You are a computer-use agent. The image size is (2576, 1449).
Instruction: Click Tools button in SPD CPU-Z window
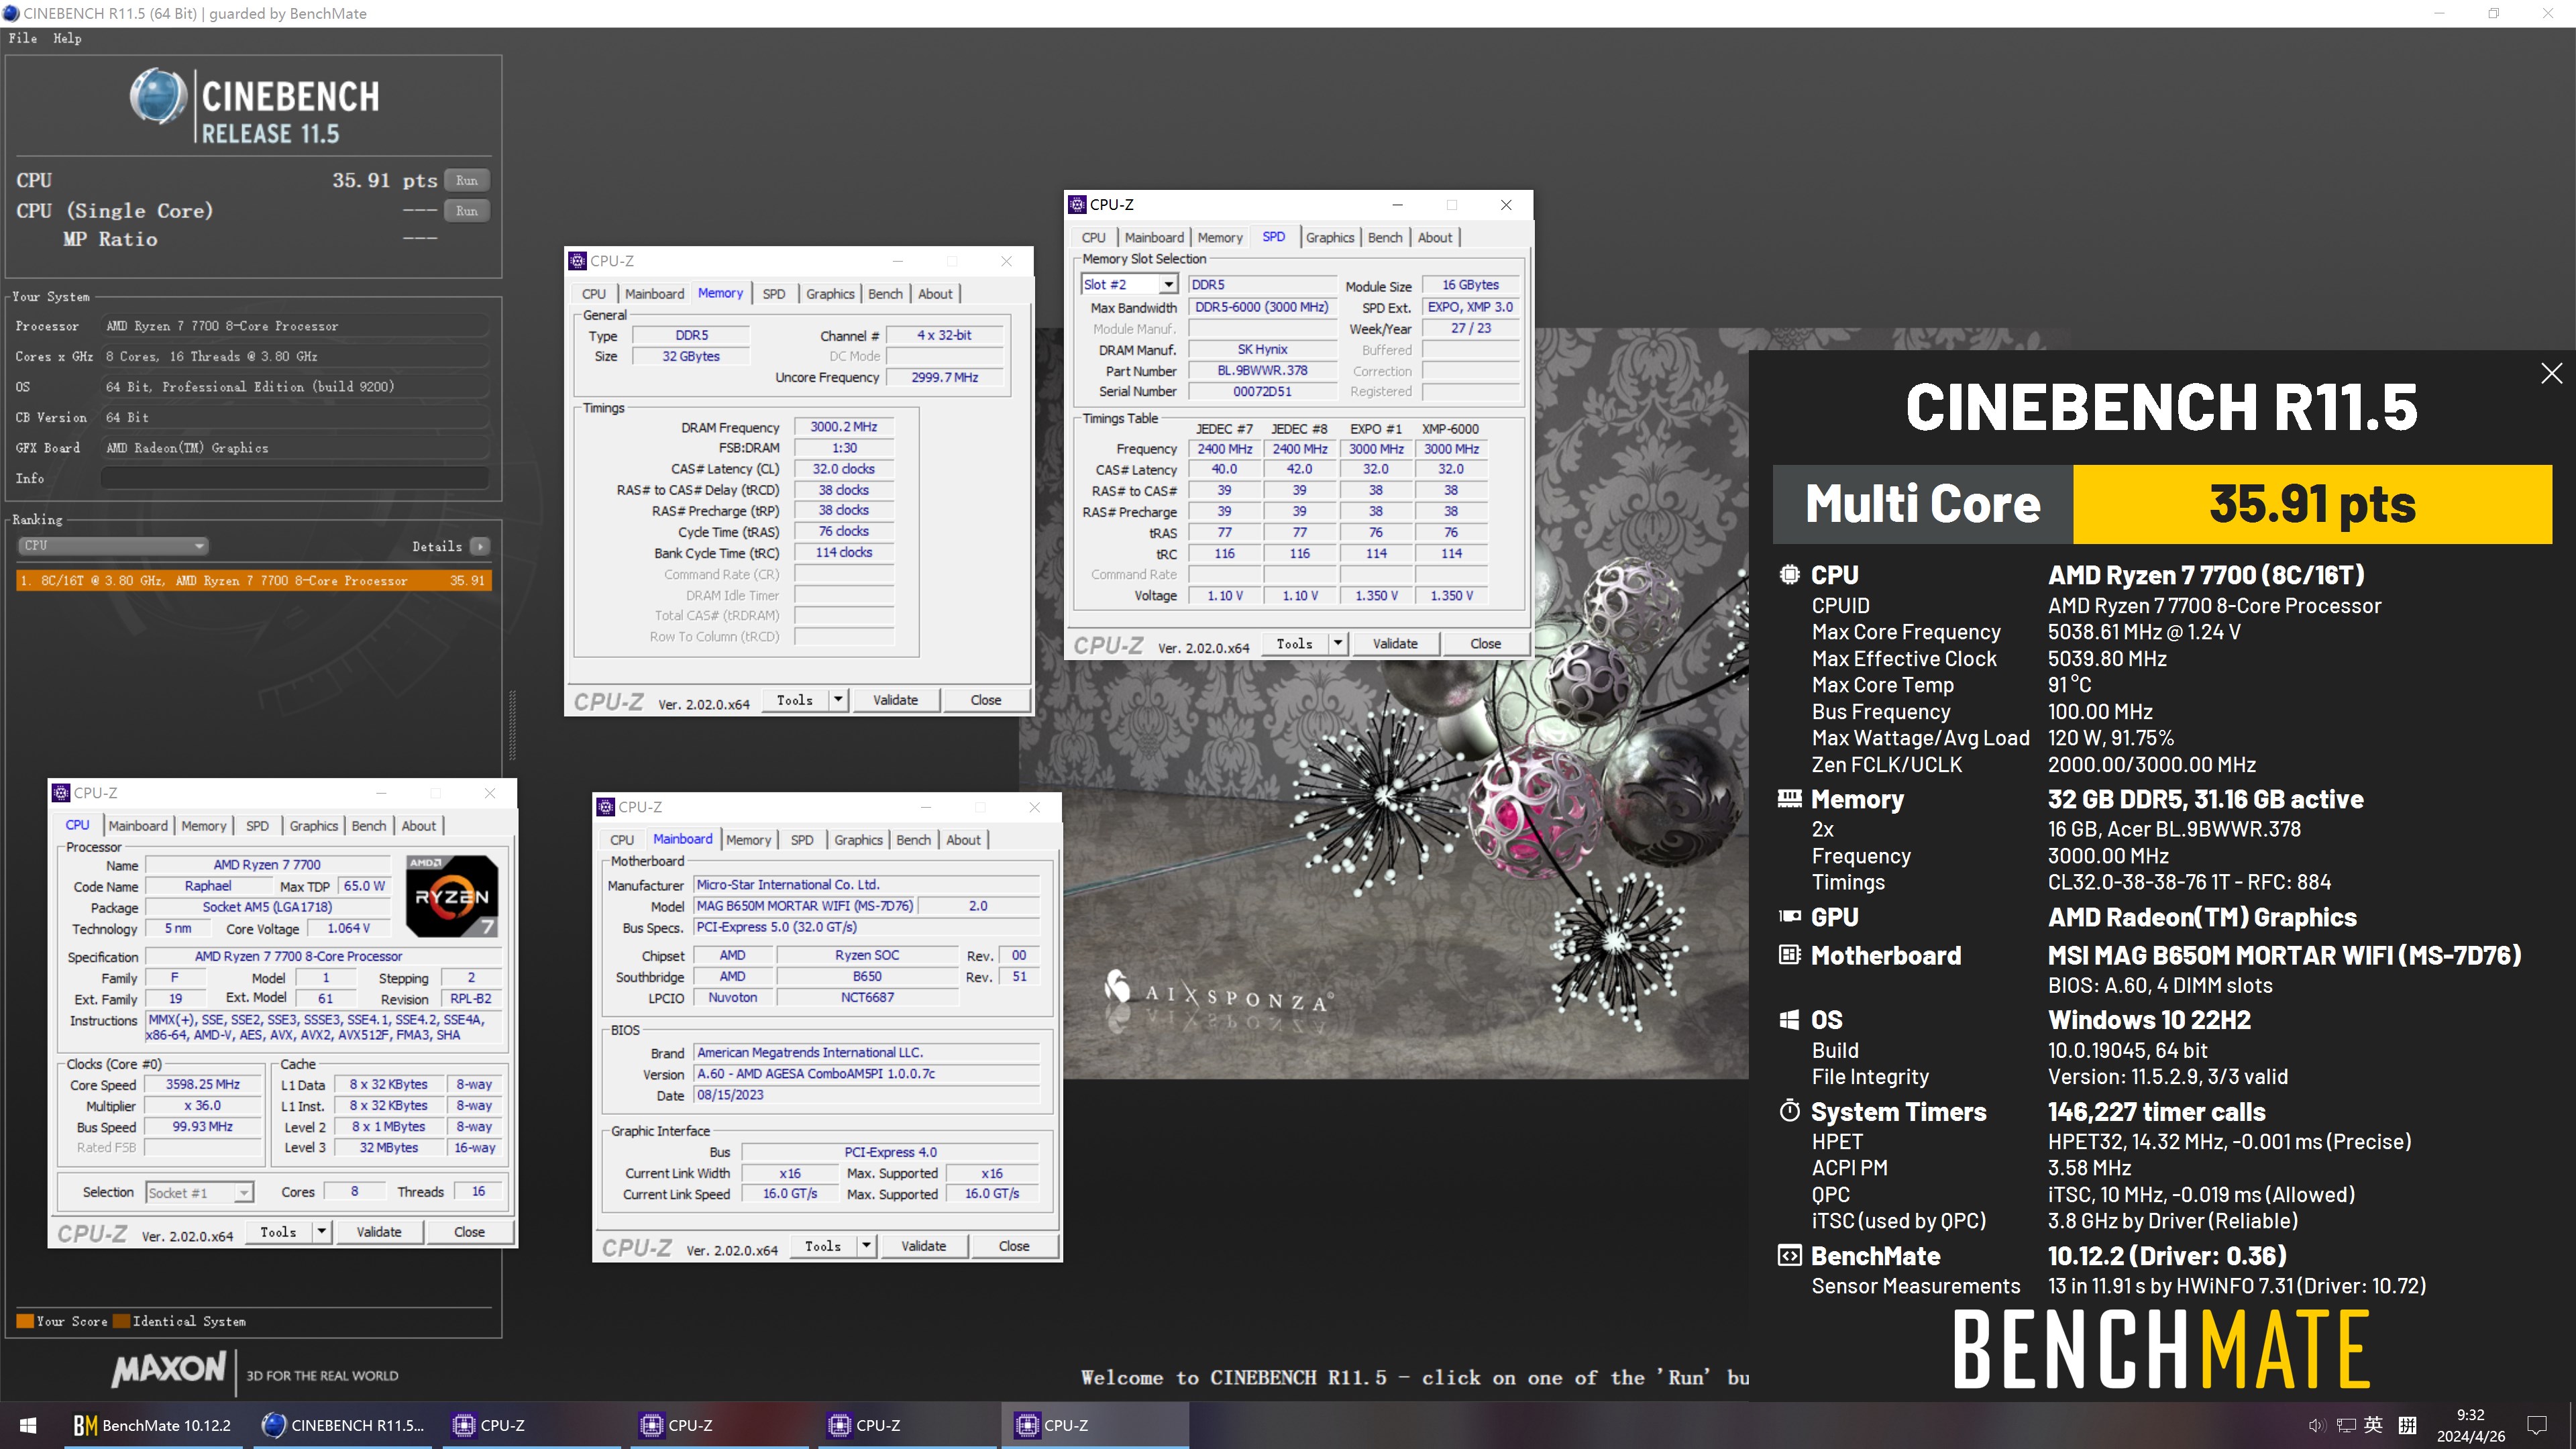(x=1294, y=644)
